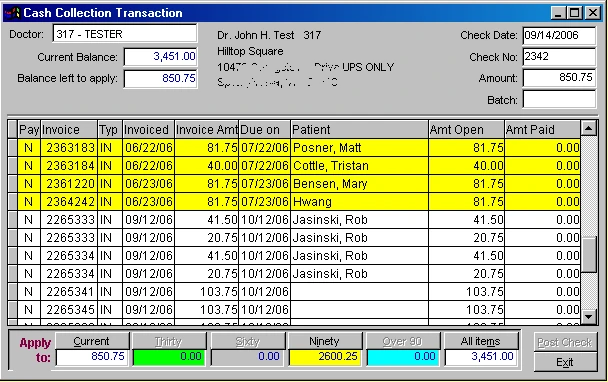Click the empty Batch field

(559, 99)
